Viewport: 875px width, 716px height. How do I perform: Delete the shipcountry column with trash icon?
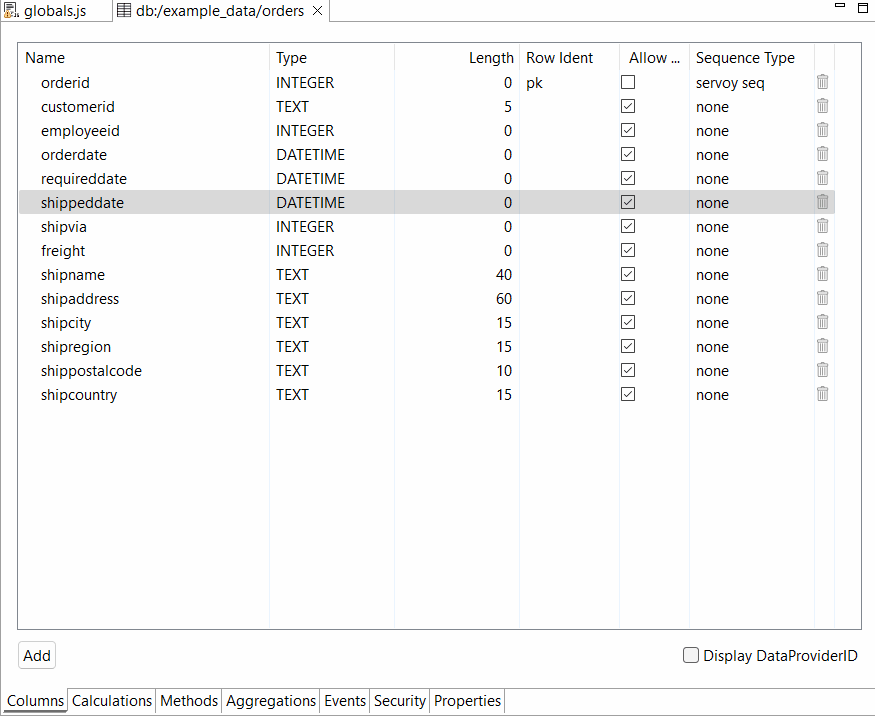[x=822, y=394]
